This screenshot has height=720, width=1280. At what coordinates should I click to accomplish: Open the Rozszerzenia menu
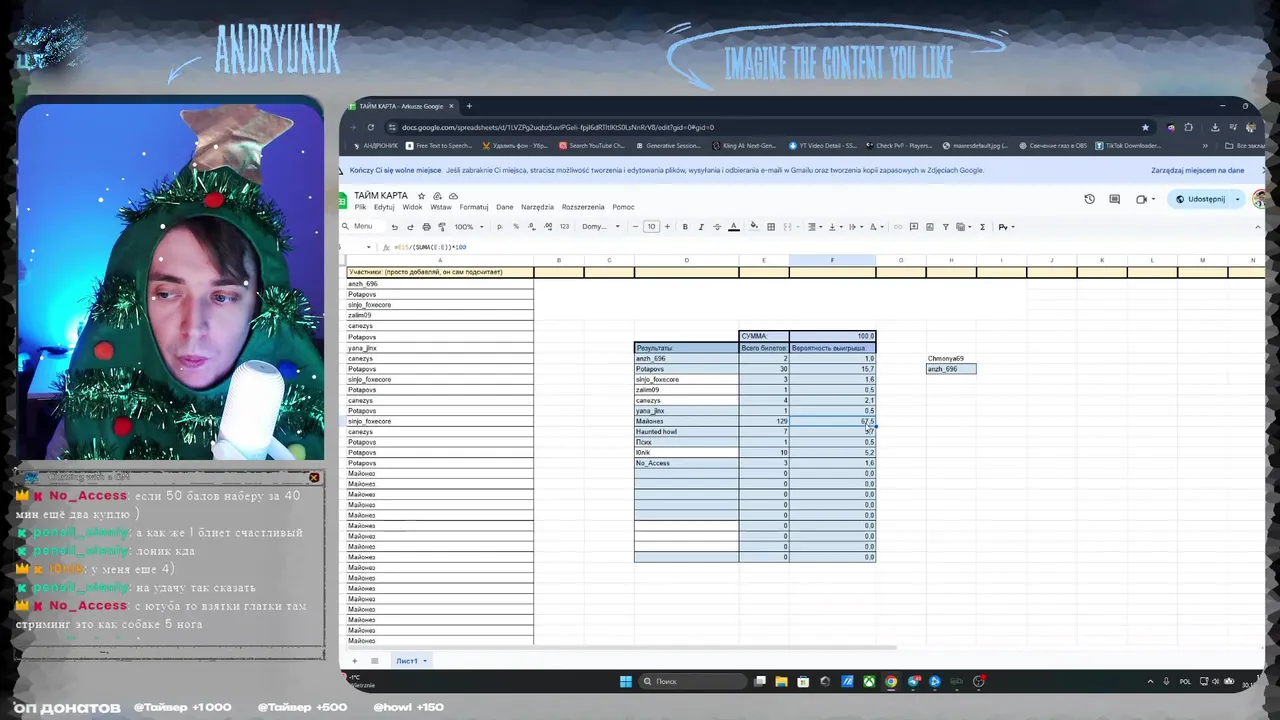(583, 207)
